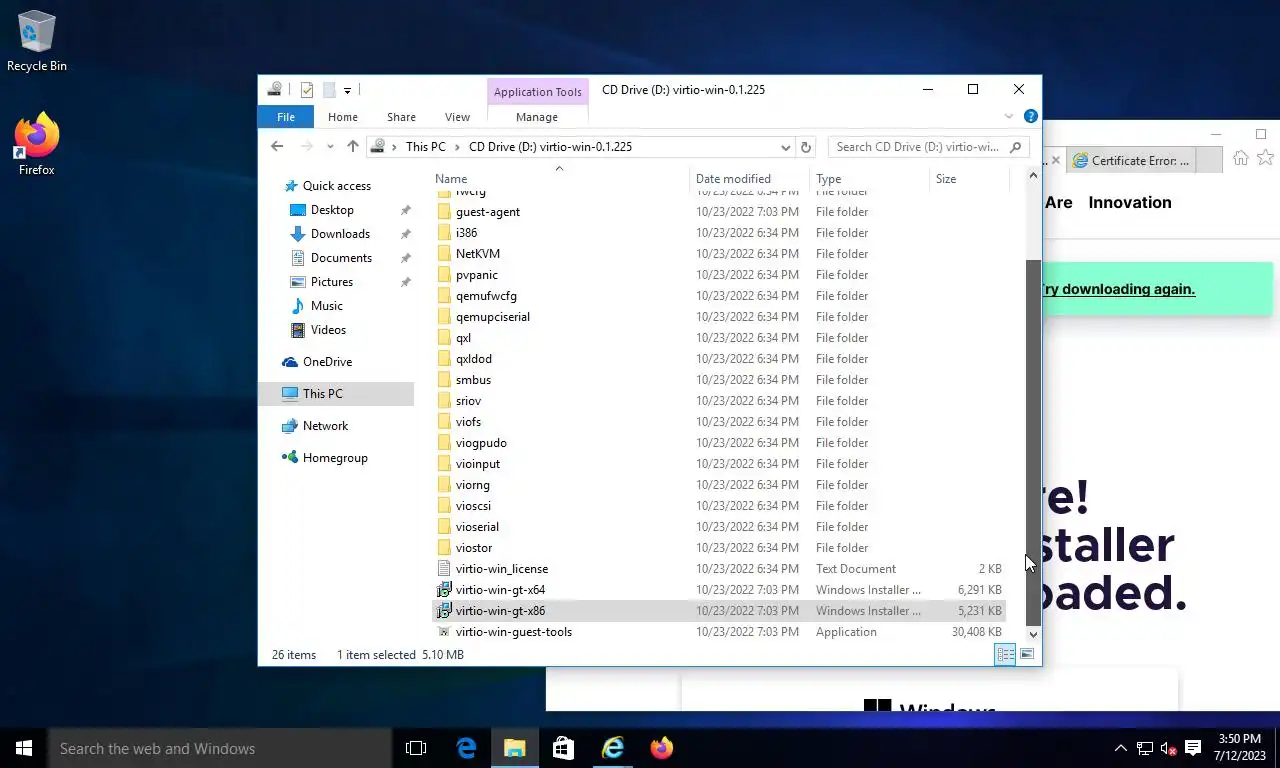Screen dimensions: 1280x768
Task: Expand the ribbon with the chevron
Action: point(1010,117)
